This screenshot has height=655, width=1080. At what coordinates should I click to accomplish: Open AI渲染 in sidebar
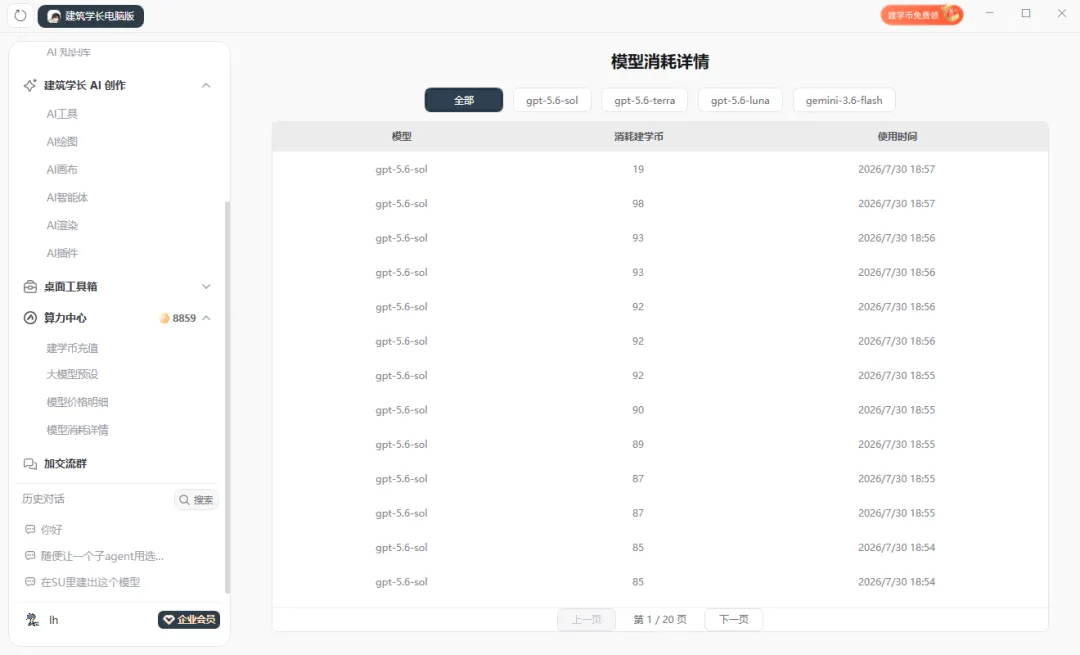pyautogui.click(x=62, y=225)
